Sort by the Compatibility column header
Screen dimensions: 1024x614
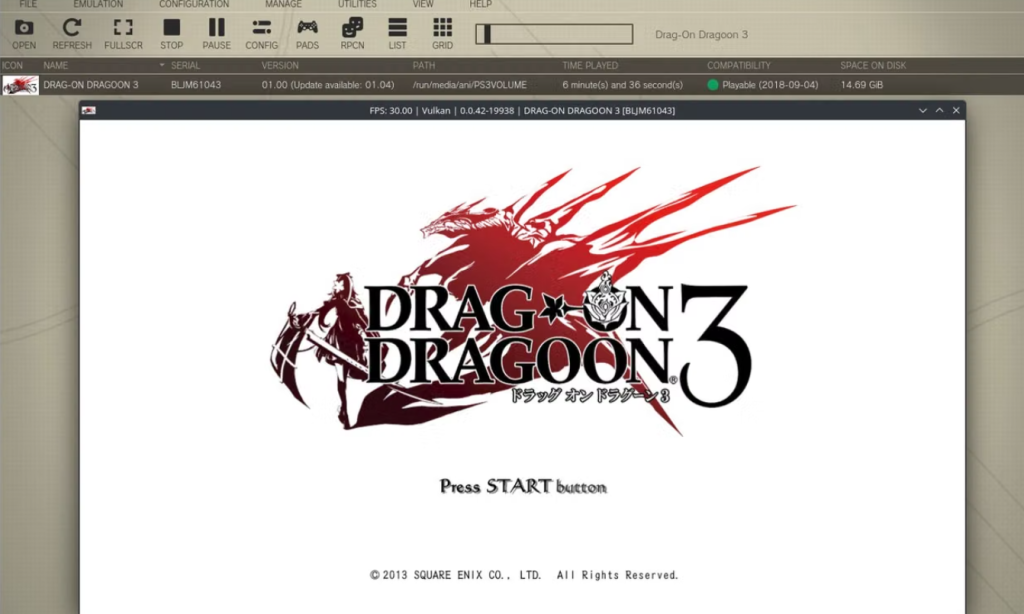coord(739,65)
